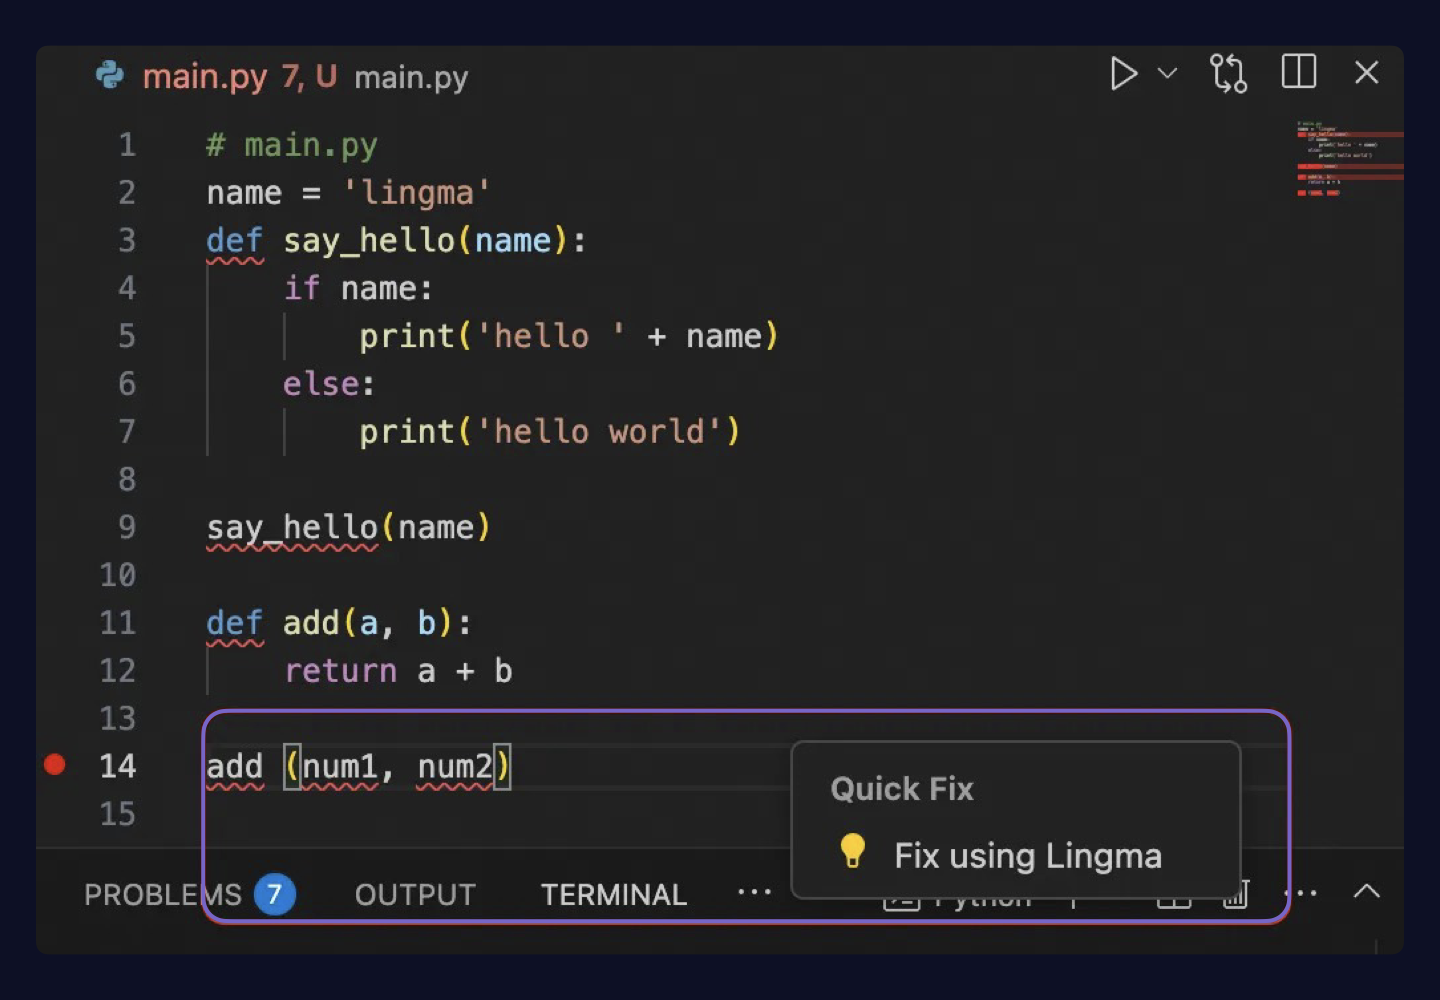
Task: Click line number 13 in the gutter
Action: pos(118,718)
